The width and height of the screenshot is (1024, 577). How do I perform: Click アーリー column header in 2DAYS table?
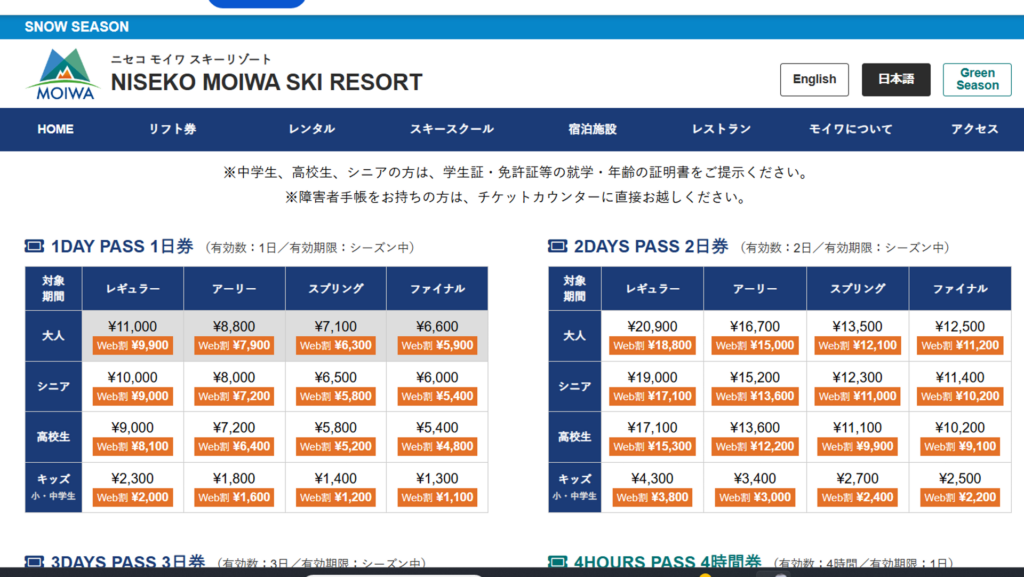pos(755,288)
